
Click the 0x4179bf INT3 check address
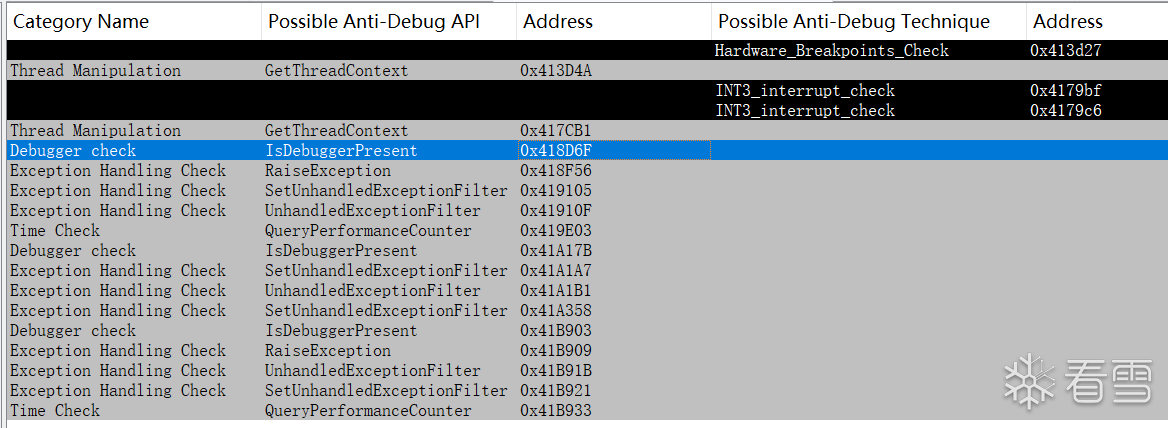(x=1066, y=91)
